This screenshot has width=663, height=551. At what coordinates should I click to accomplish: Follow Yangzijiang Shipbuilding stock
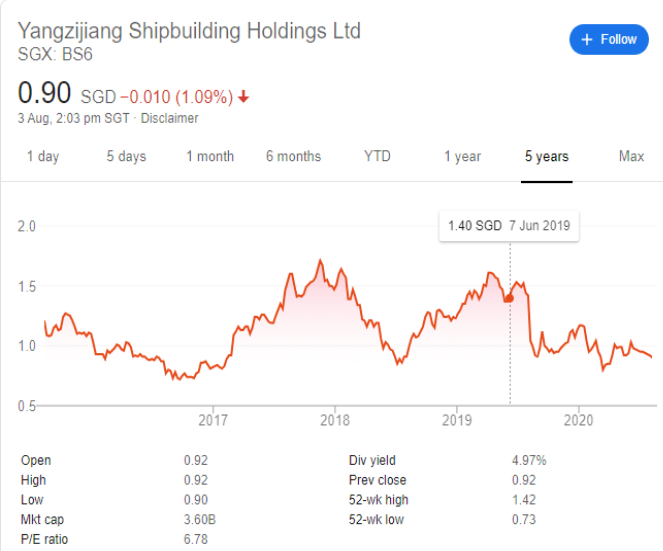point(609,40)
